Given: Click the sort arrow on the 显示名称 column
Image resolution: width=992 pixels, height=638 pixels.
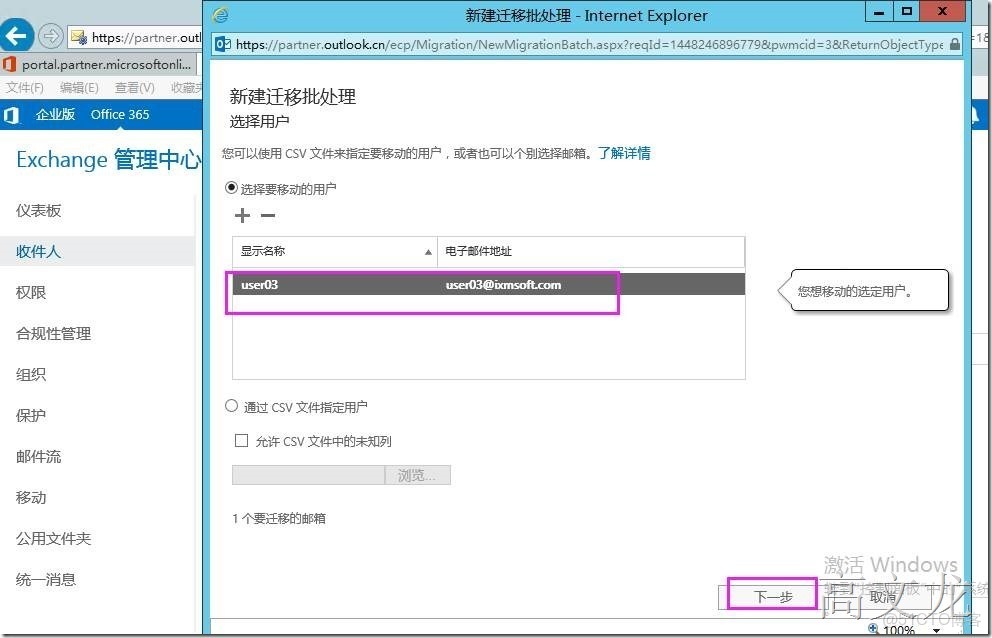Looking at the screenshot, I should (x=428, y=251).
